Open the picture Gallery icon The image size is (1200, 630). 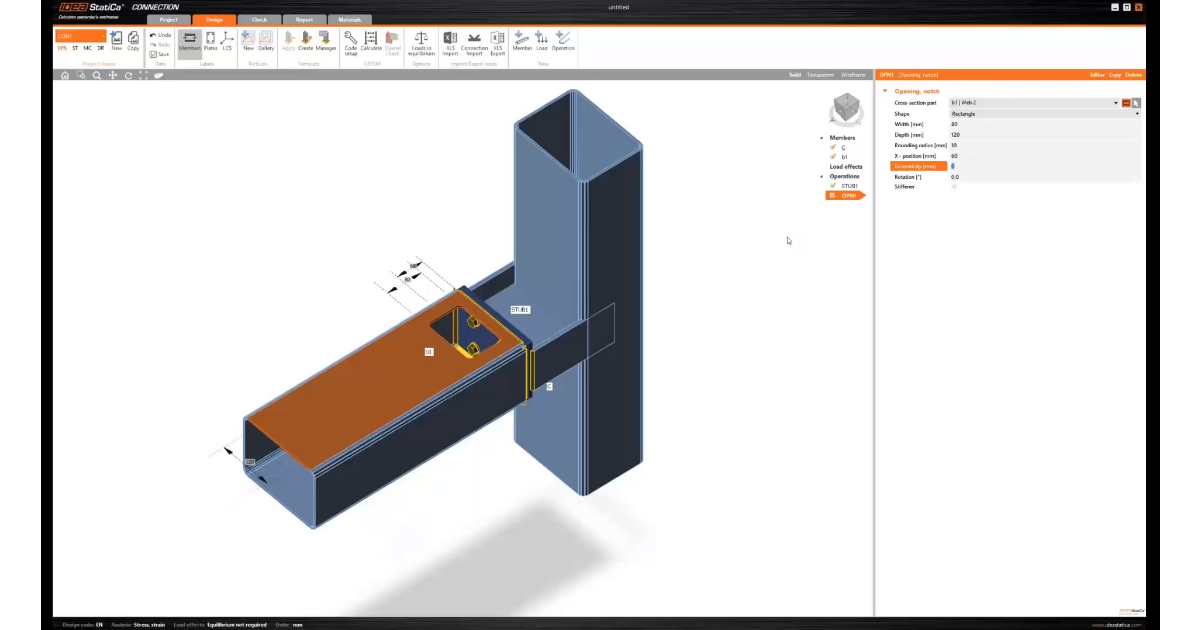tap(266, 39)
